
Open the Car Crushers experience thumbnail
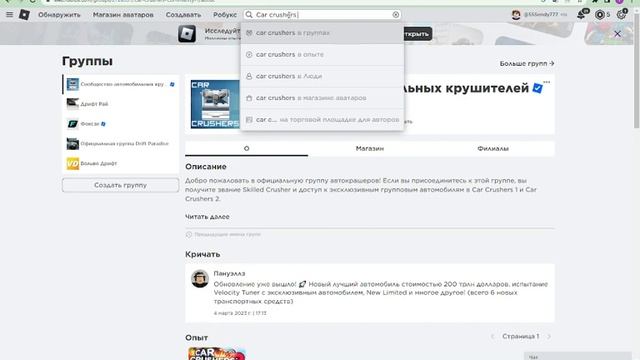217,353
